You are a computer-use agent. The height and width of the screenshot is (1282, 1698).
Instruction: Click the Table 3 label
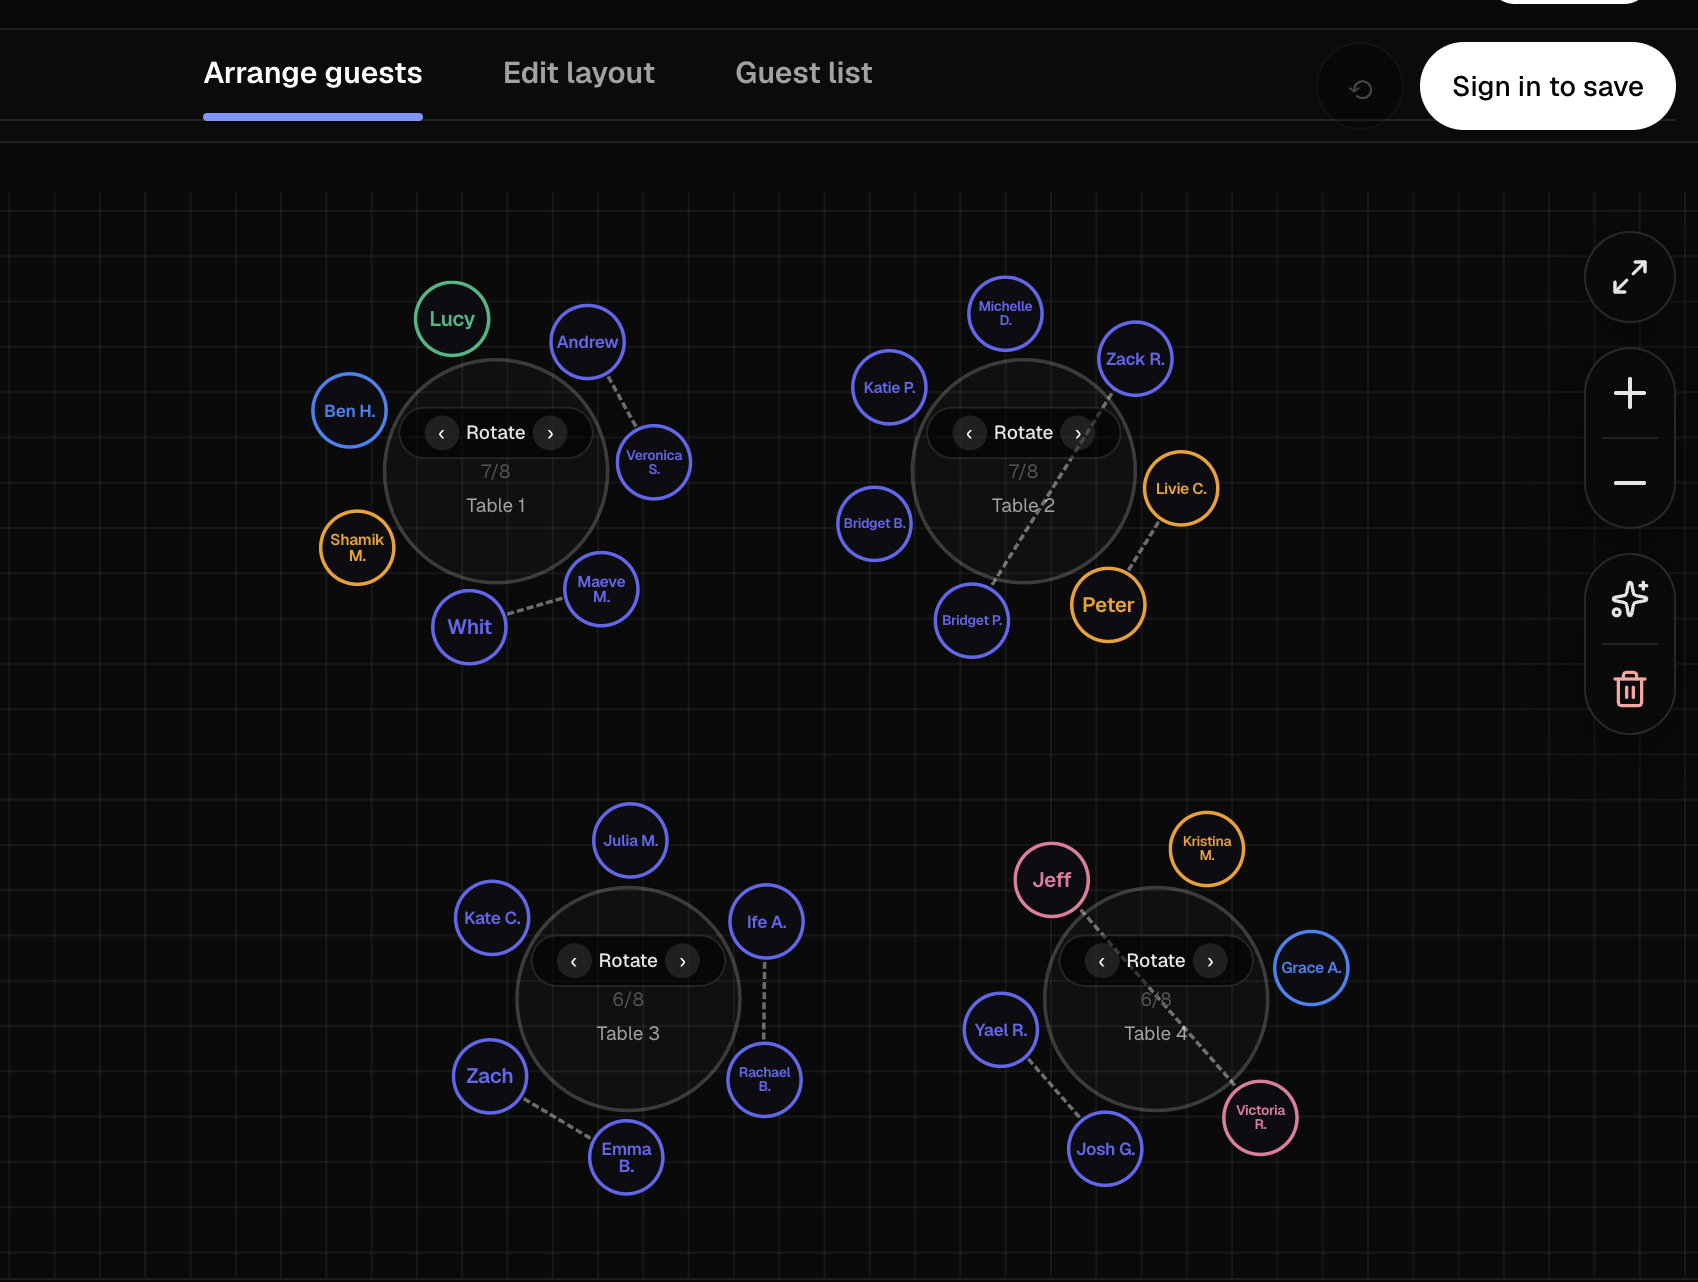(628, 1034)
